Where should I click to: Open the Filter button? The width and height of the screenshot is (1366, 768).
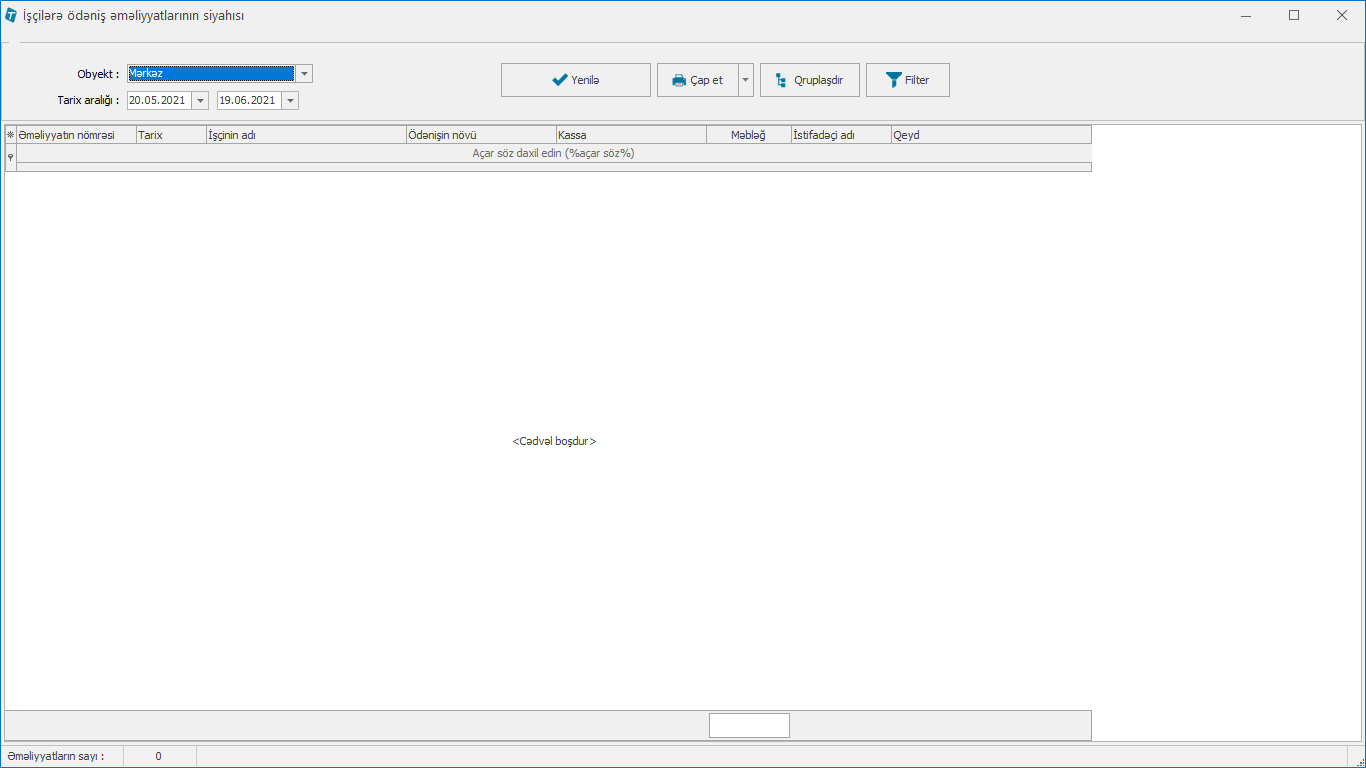point(907,80)
